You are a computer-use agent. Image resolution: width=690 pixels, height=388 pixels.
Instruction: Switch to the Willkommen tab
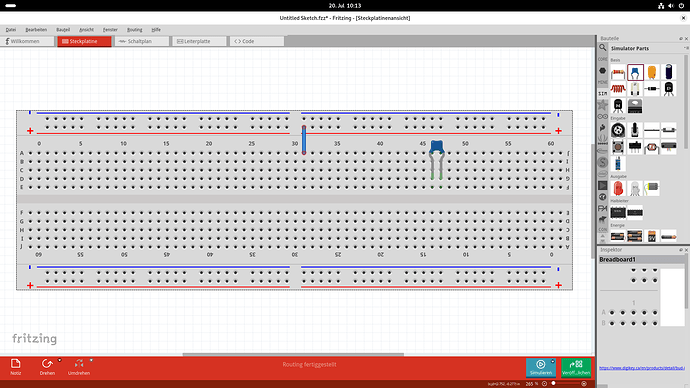tap(27, 41)
